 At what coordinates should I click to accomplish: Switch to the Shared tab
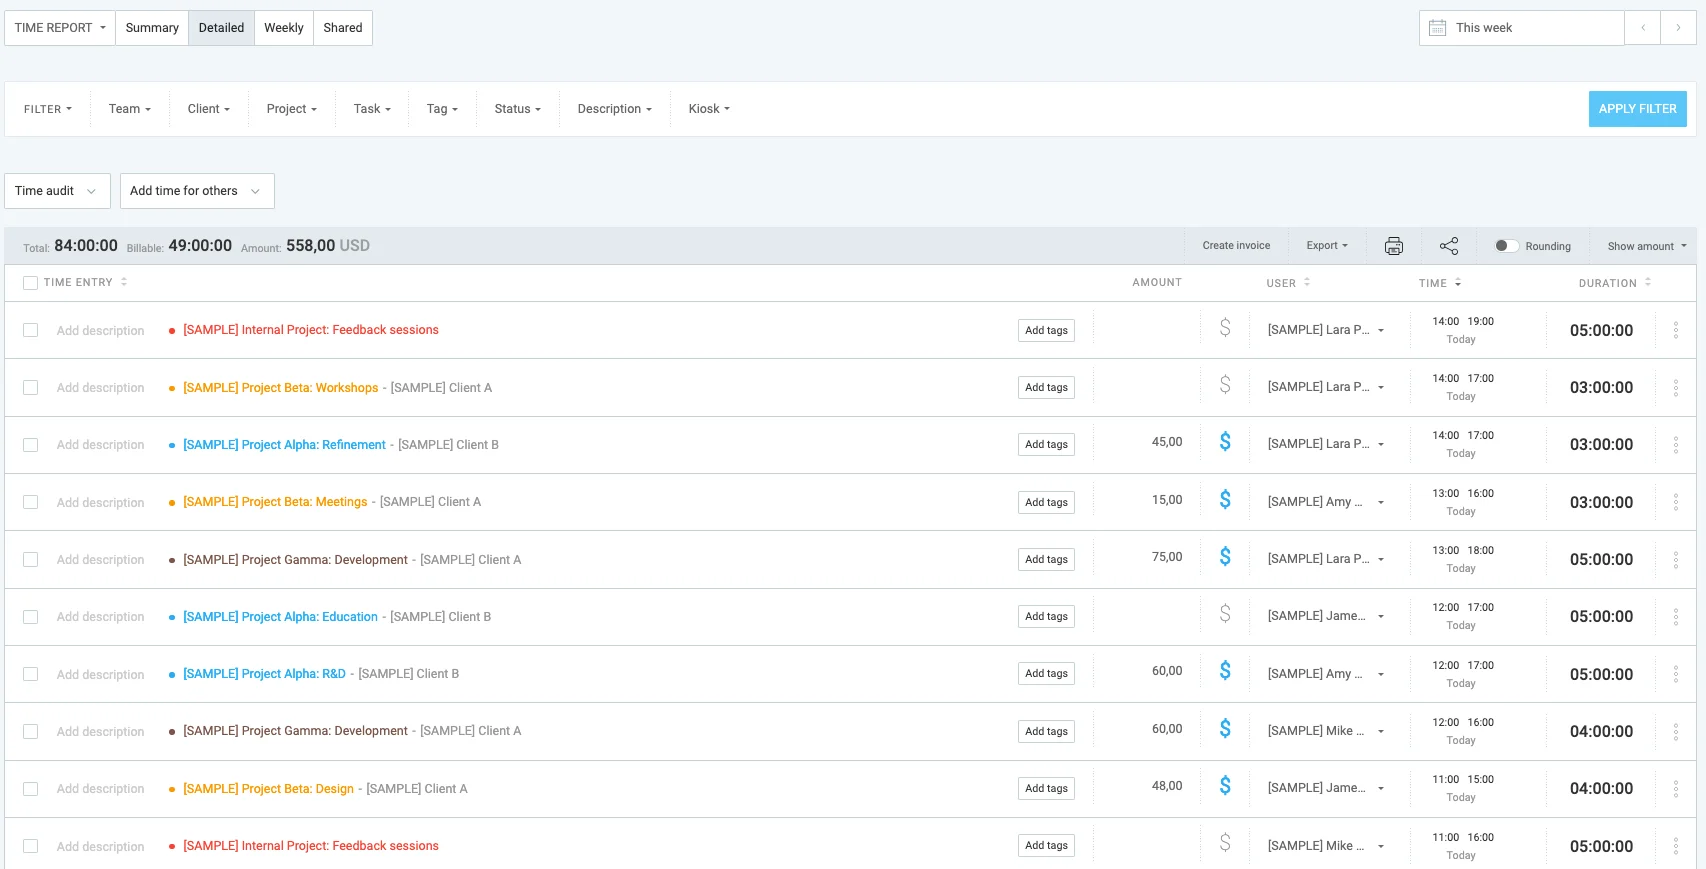(343, 28)
